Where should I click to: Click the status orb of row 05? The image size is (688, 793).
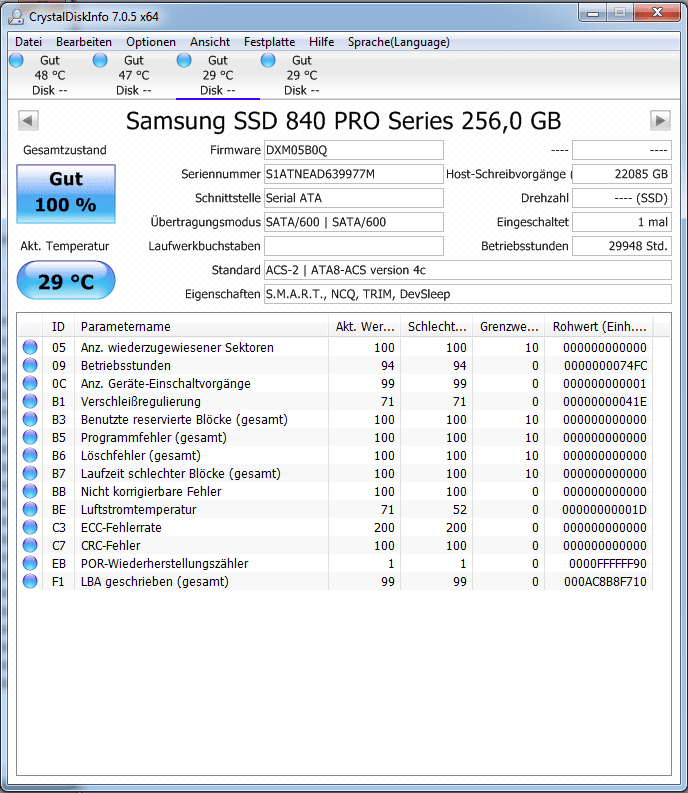30,347
